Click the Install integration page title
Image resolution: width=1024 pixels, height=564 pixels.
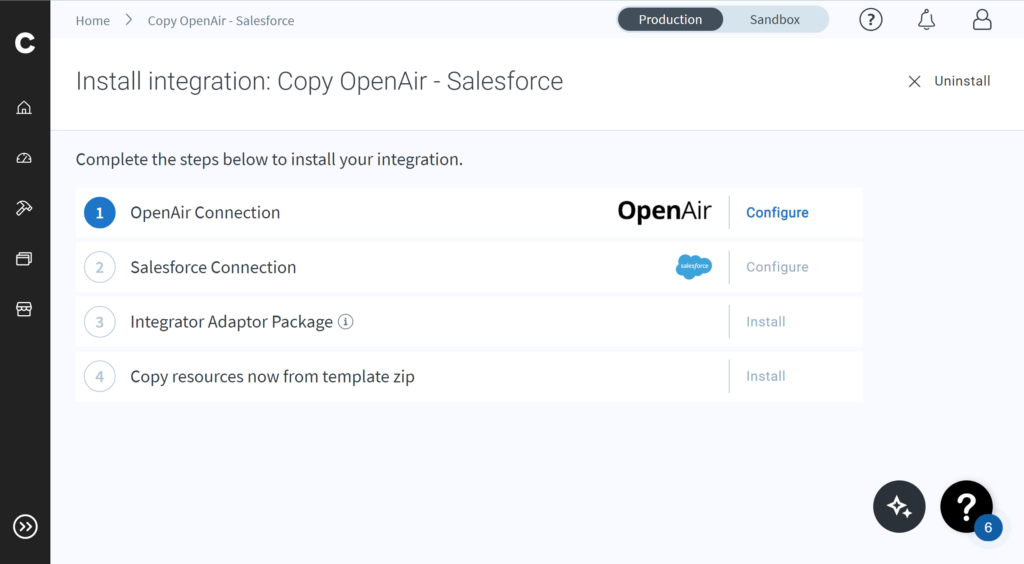tap(319, 82)
